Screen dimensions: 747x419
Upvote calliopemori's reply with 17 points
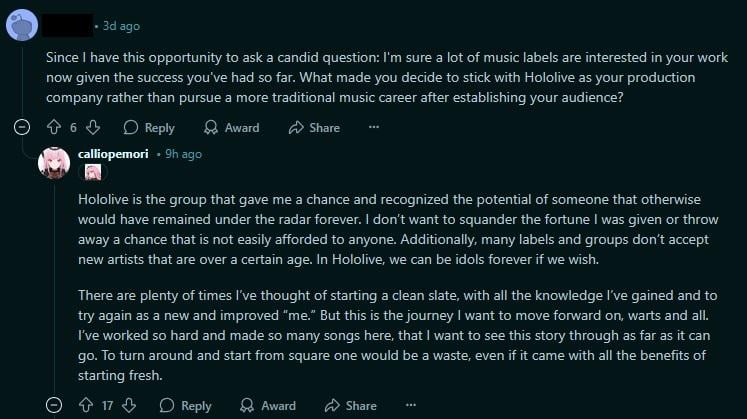[86, 405]
